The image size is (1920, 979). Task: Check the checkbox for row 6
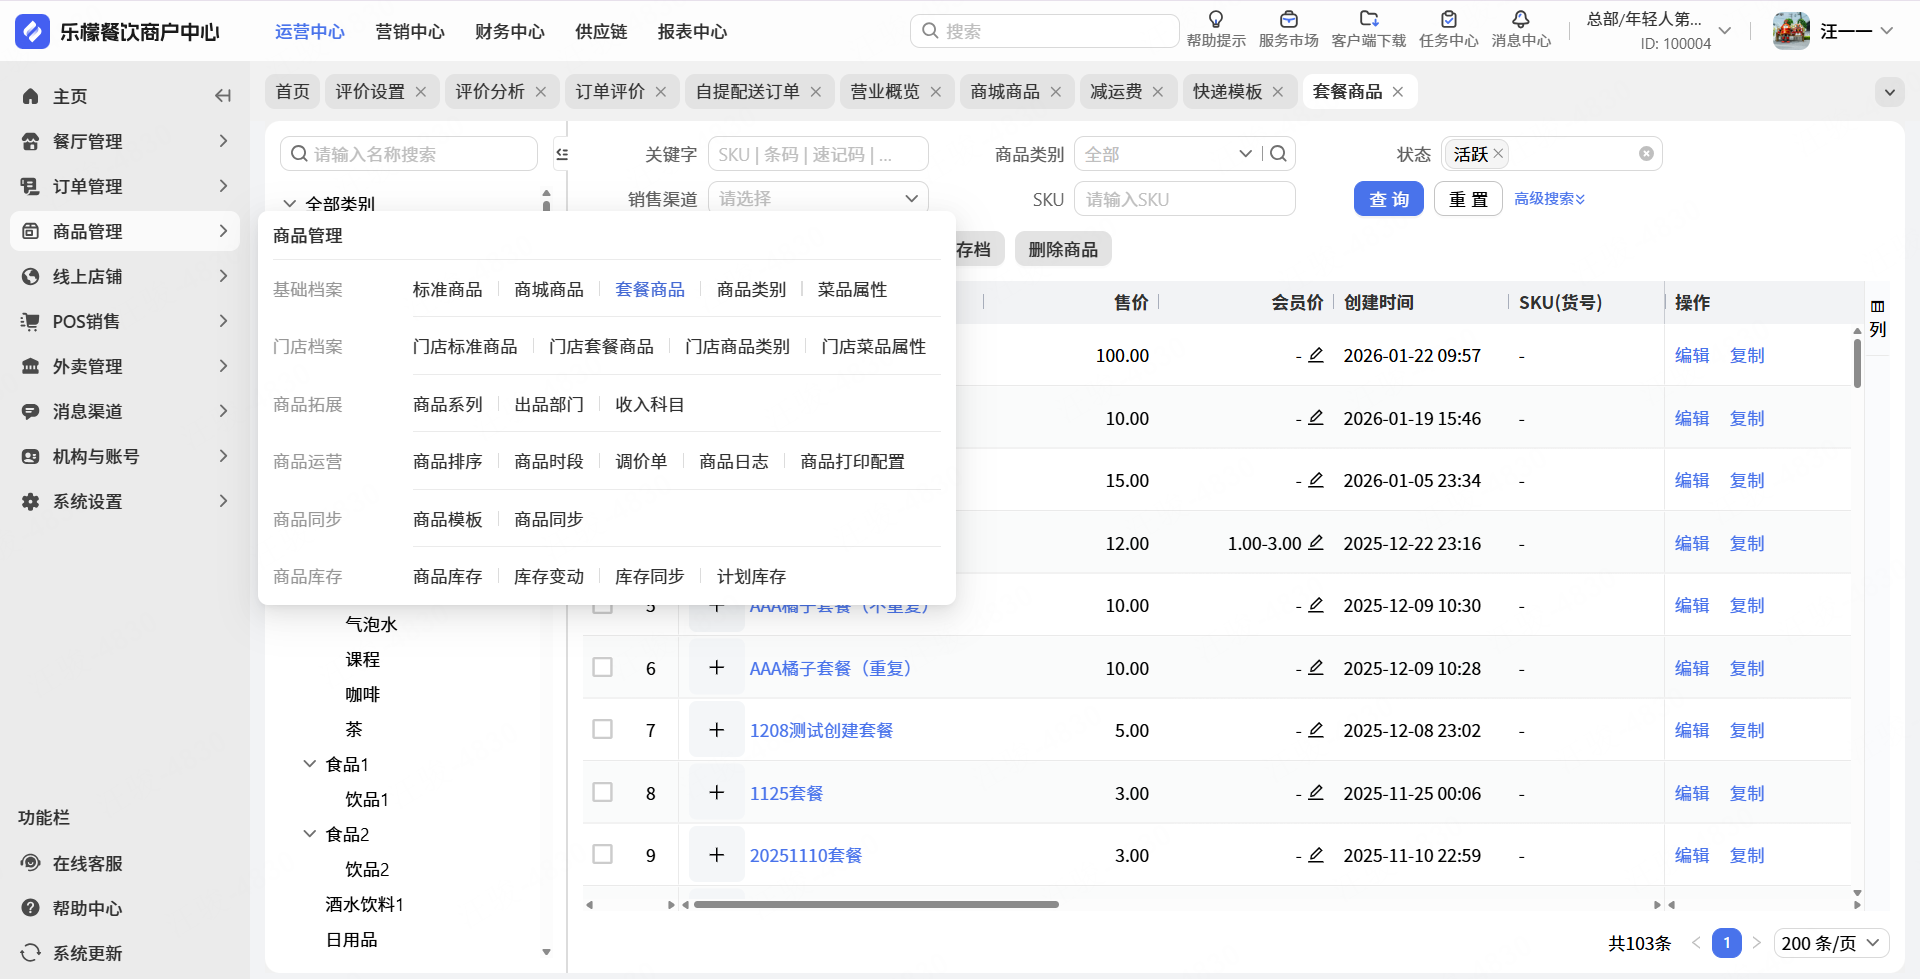point(602,667)
